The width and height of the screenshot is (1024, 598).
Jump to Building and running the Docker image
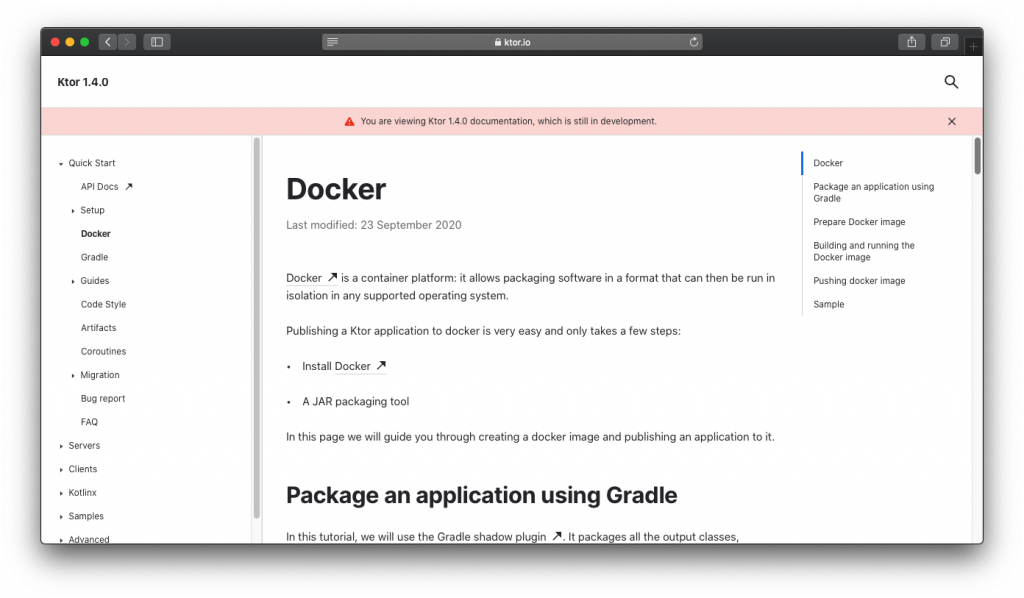click(x=863, y=251)
